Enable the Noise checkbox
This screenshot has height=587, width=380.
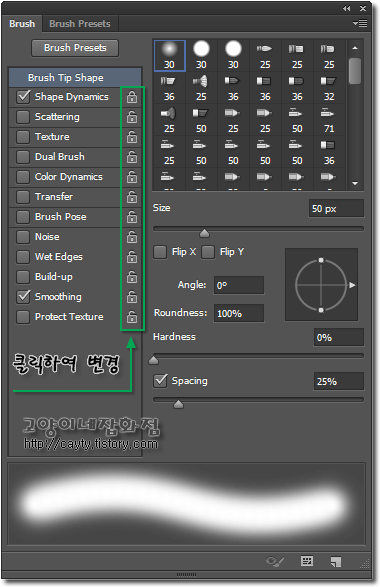point(23,237)
